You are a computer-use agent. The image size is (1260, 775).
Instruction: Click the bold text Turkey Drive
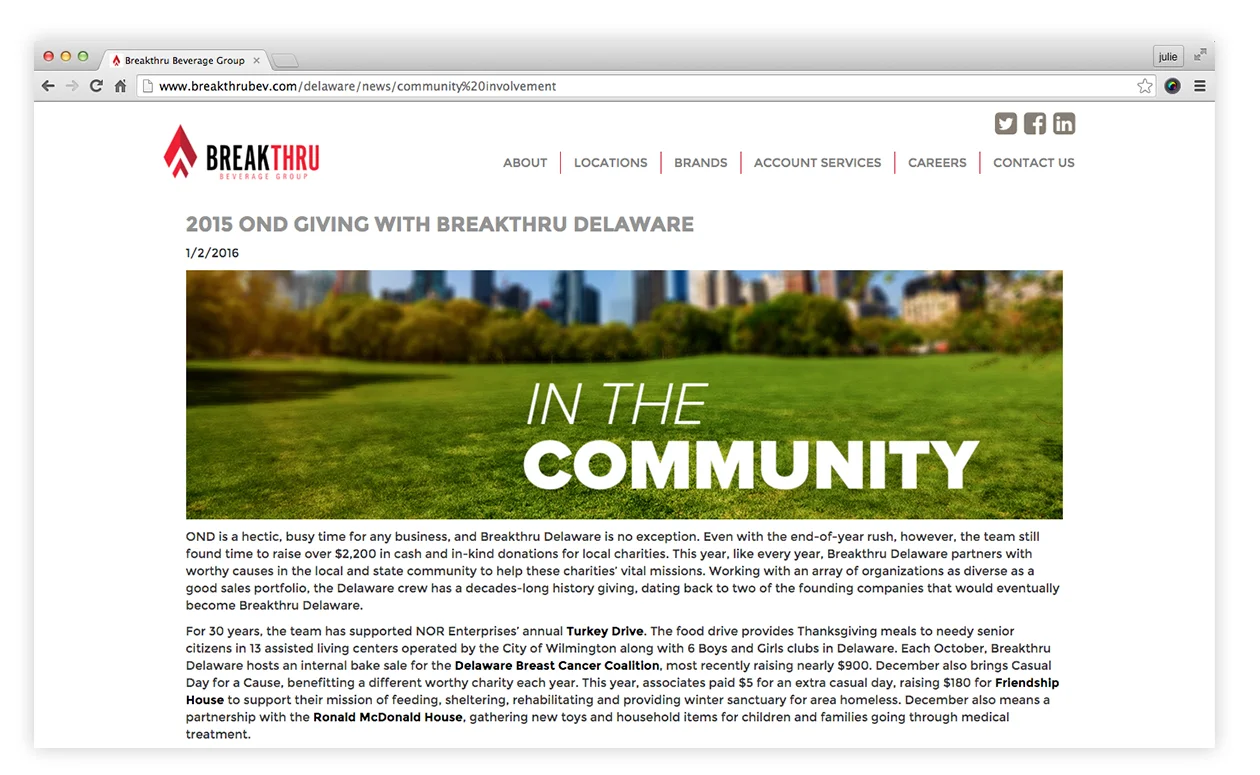coord(605,631)
